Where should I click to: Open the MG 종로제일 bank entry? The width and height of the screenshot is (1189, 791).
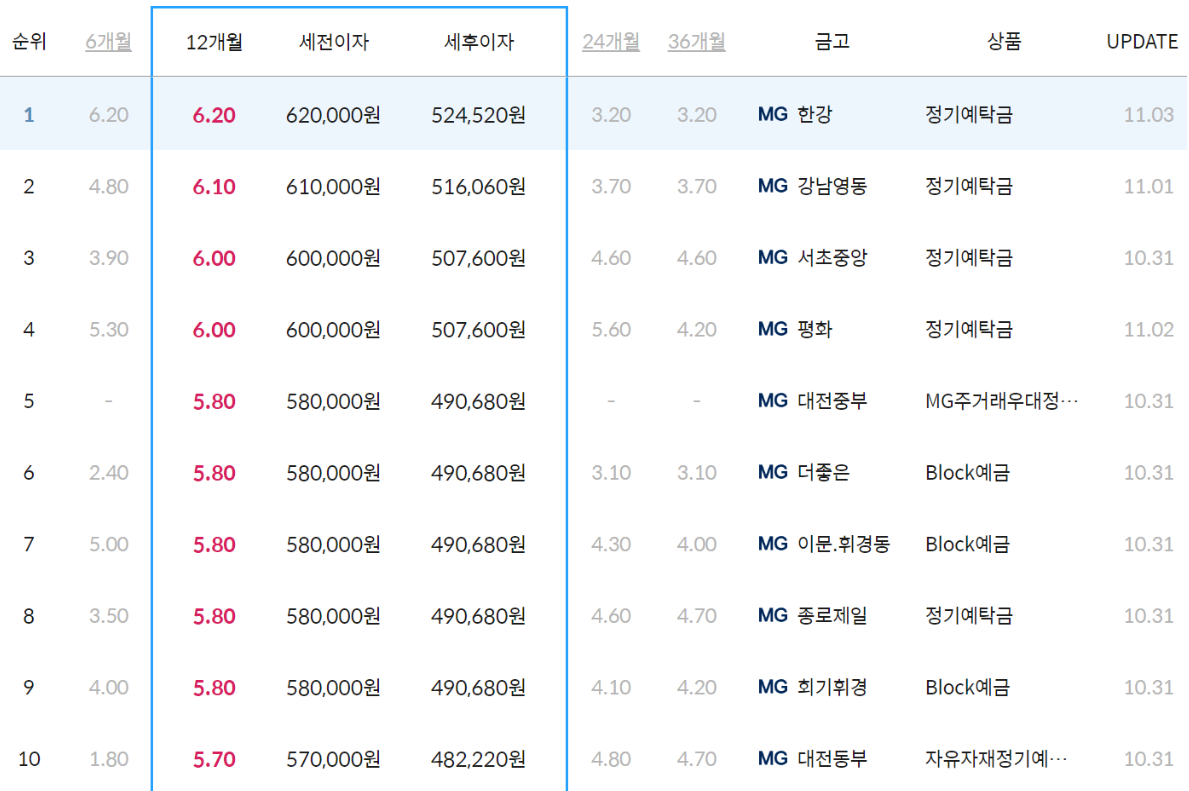click(812, 616)
